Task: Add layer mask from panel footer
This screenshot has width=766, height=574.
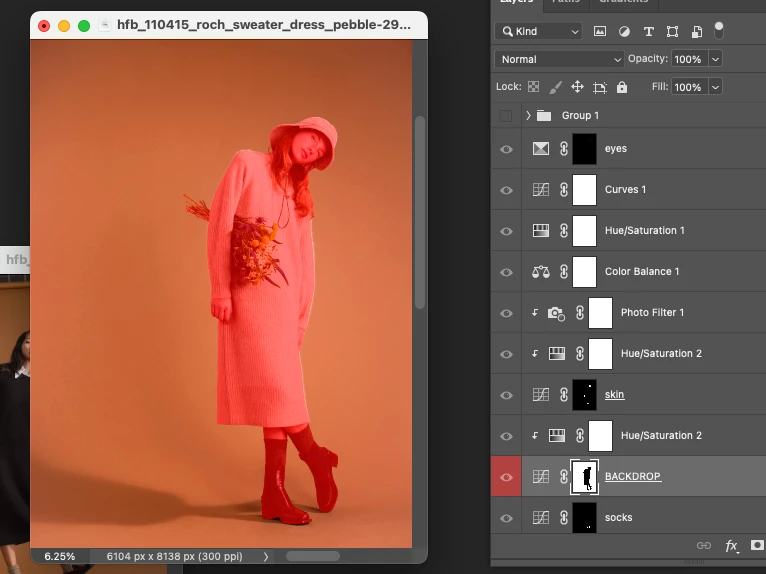Action: (x=757, y=545)
